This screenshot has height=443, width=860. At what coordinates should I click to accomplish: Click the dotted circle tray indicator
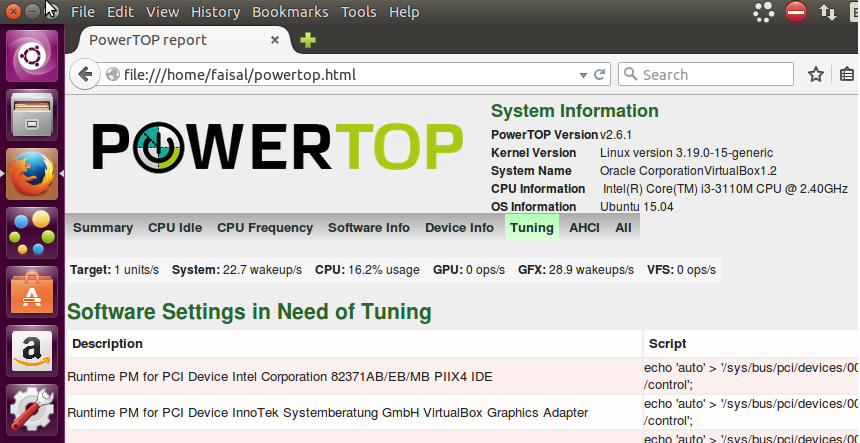click(763, 12)
